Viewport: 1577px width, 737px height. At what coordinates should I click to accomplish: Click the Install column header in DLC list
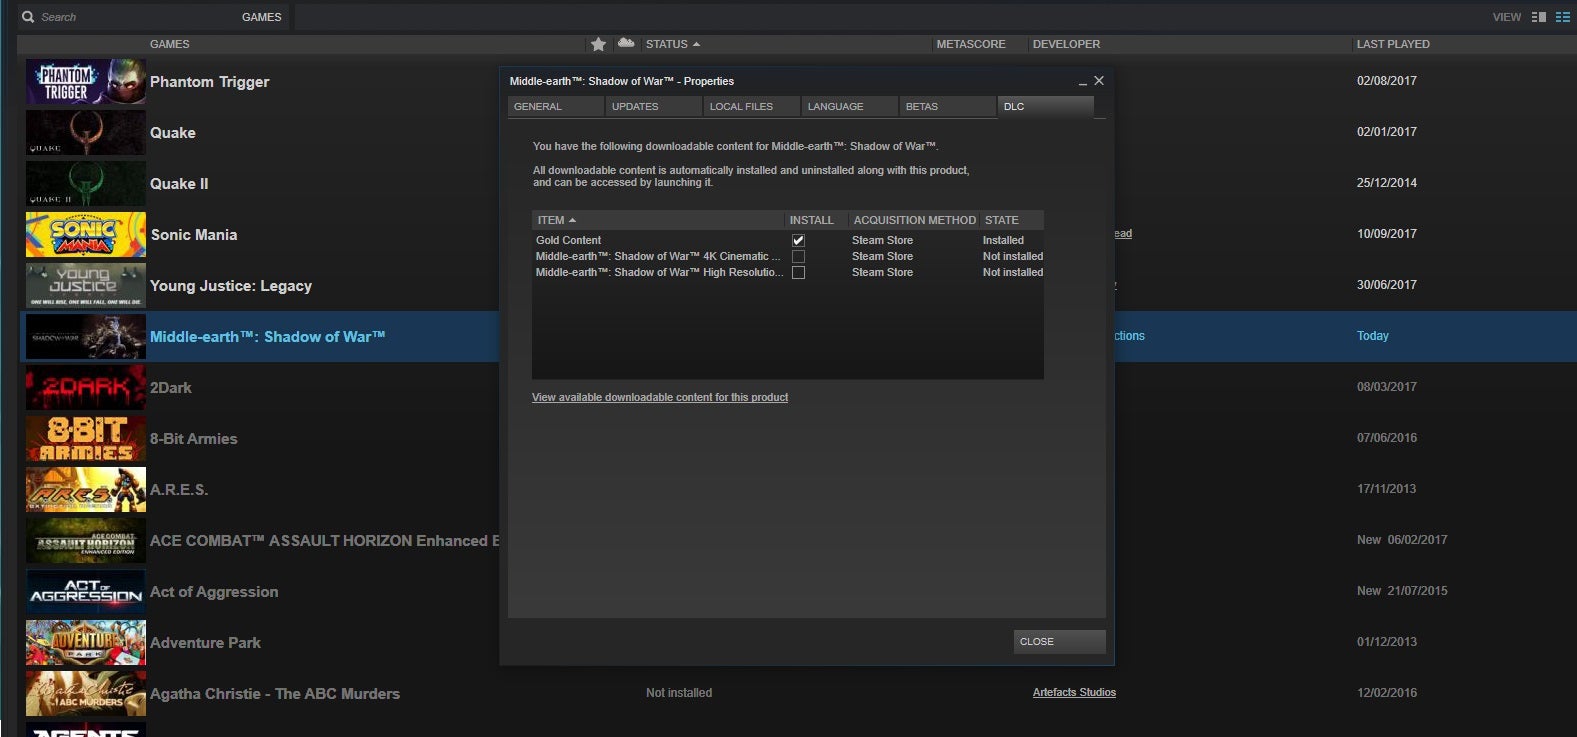pos(811,220)
